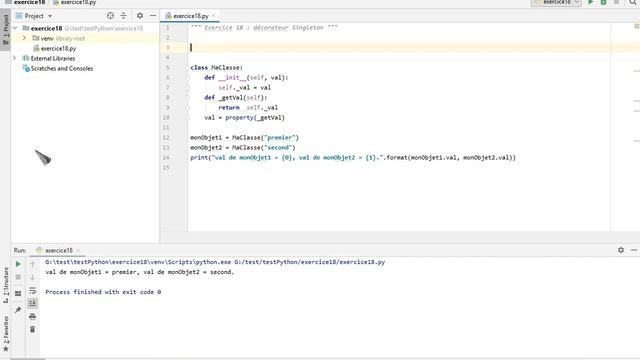Open Search Everywhere magnifier
The image size is (640, 360).
(x=633, y=2)
